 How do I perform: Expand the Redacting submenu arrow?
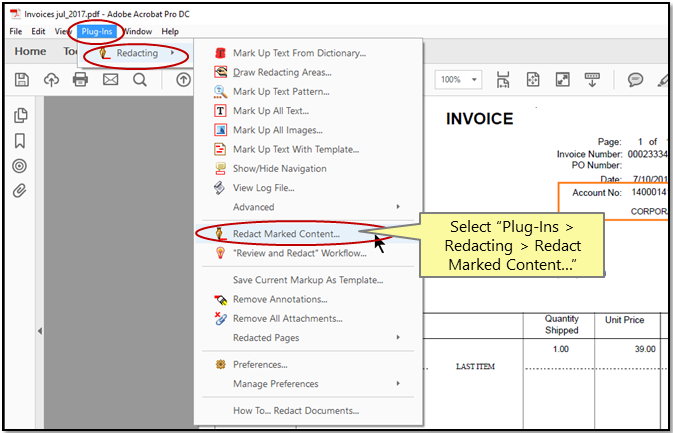pyautogui.click(x=172, y=53)
